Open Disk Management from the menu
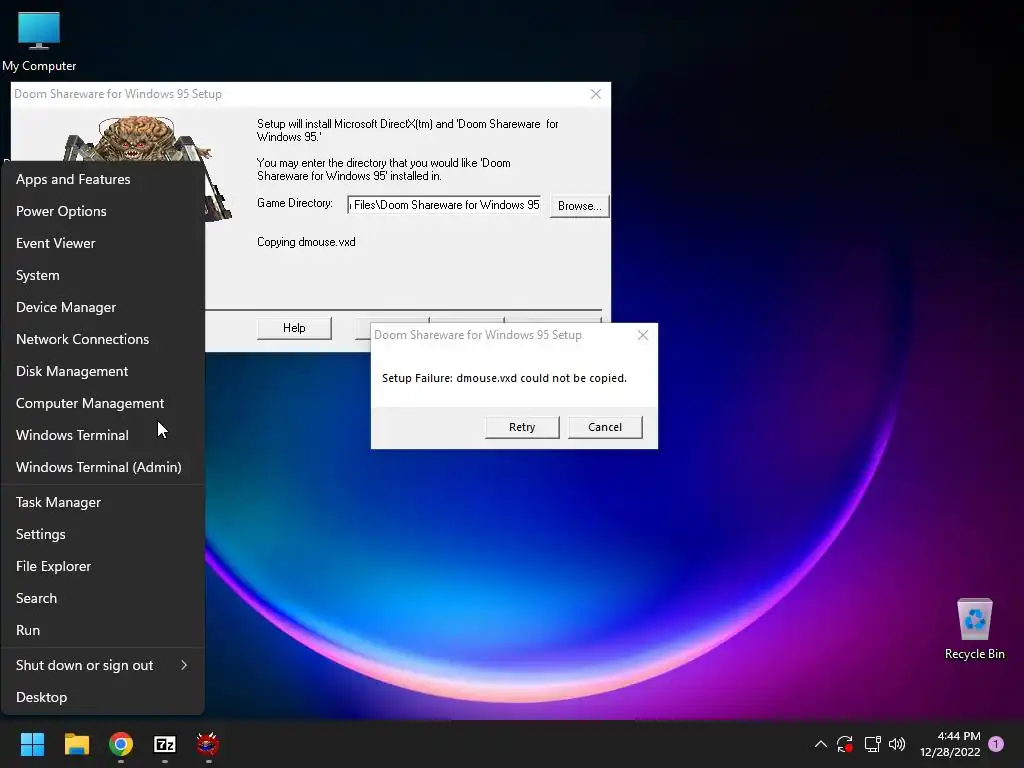Viewport: 1024px width, 768px height. [103, 371]
